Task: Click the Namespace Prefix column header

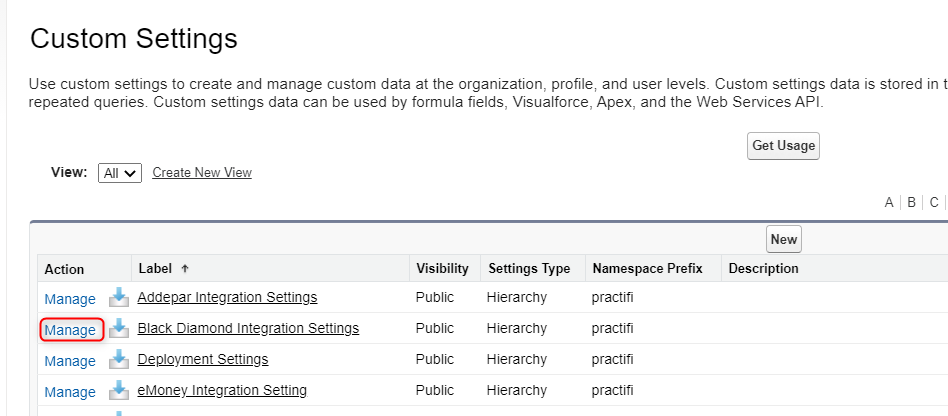Action: pyautogui.click(x=648, y=268)
